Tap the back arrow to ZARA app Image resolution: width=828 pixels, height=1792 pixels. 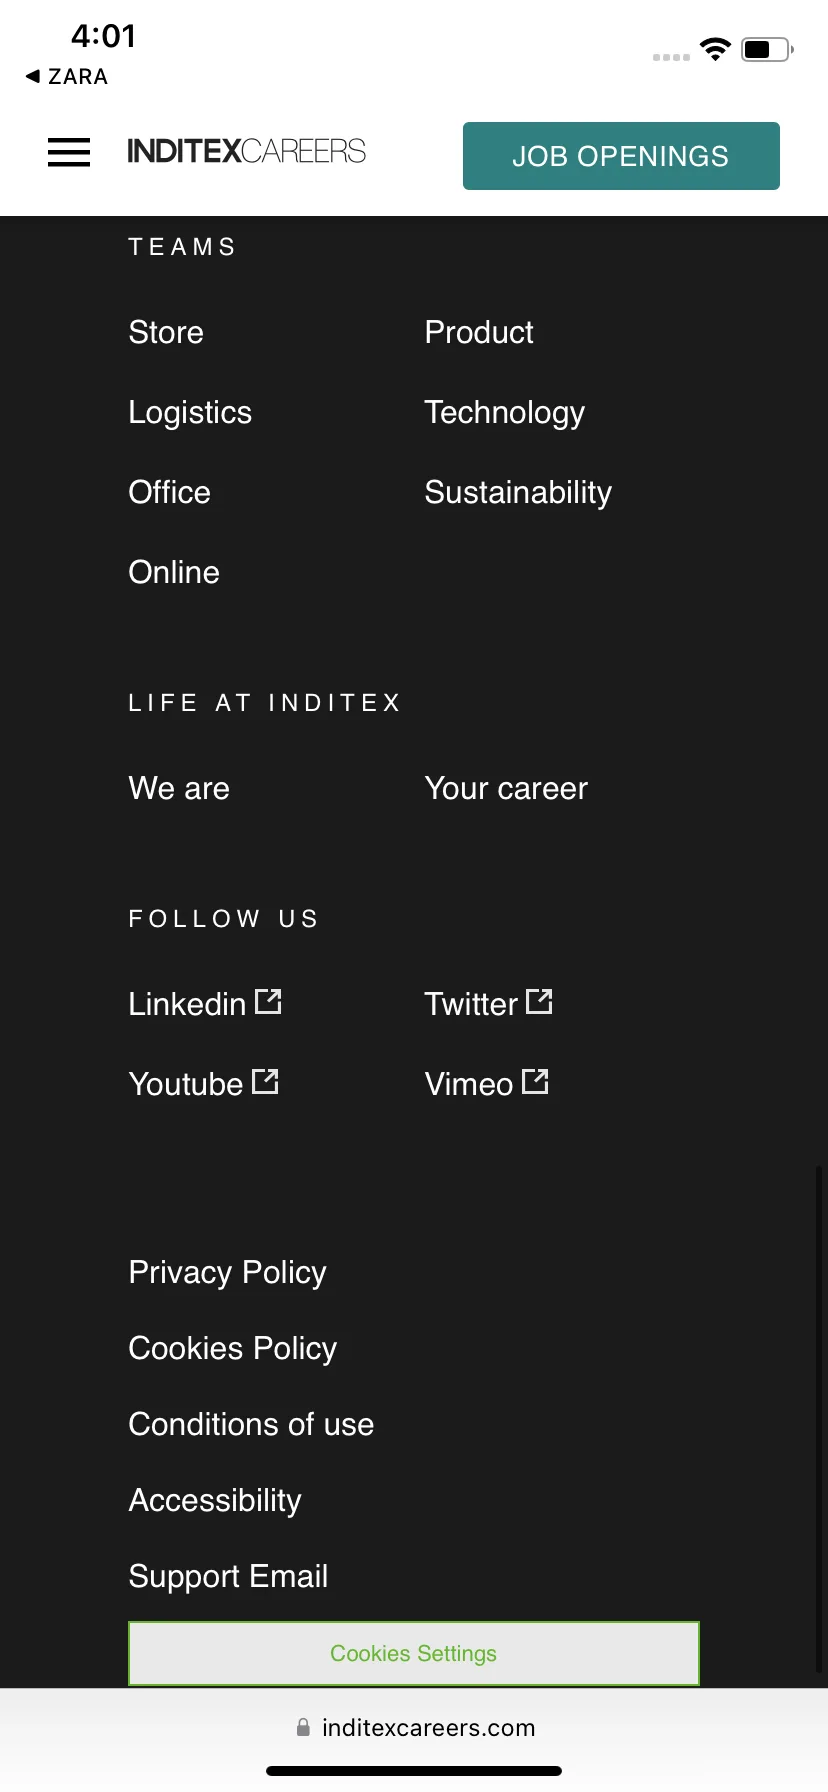(32, 76)
